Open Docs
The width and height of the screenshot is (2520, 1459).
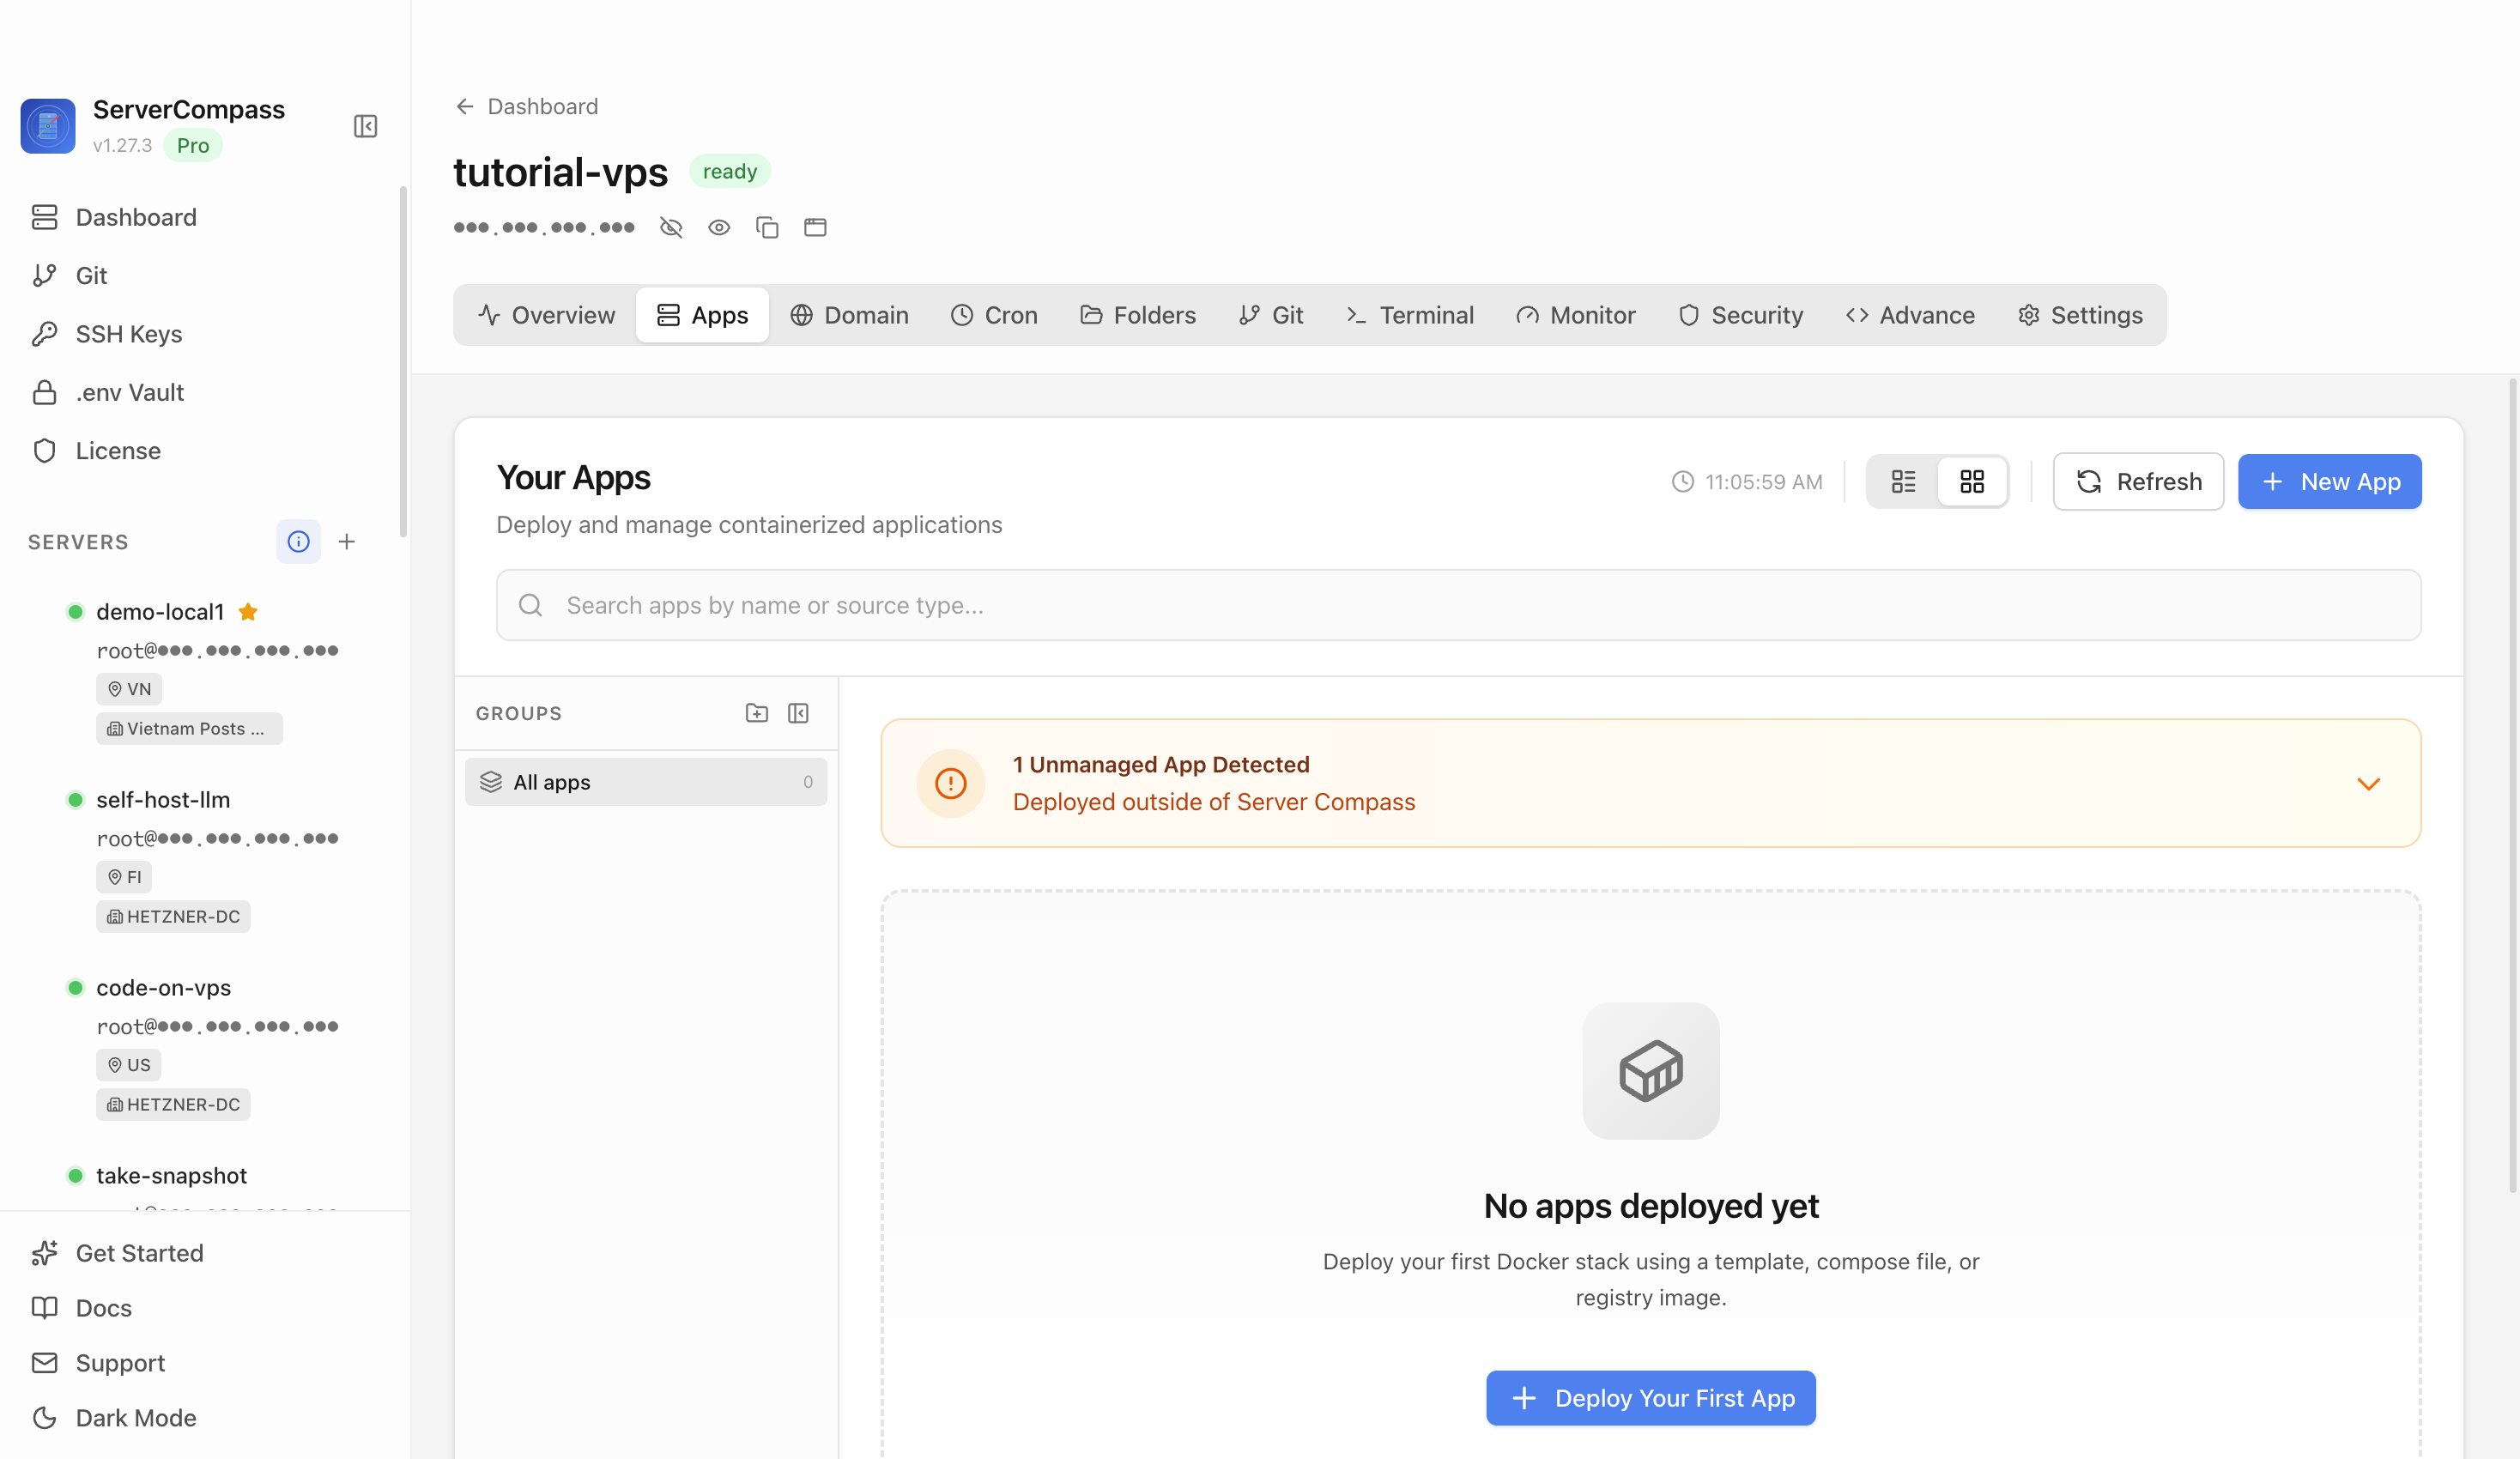coord(81,1308)
